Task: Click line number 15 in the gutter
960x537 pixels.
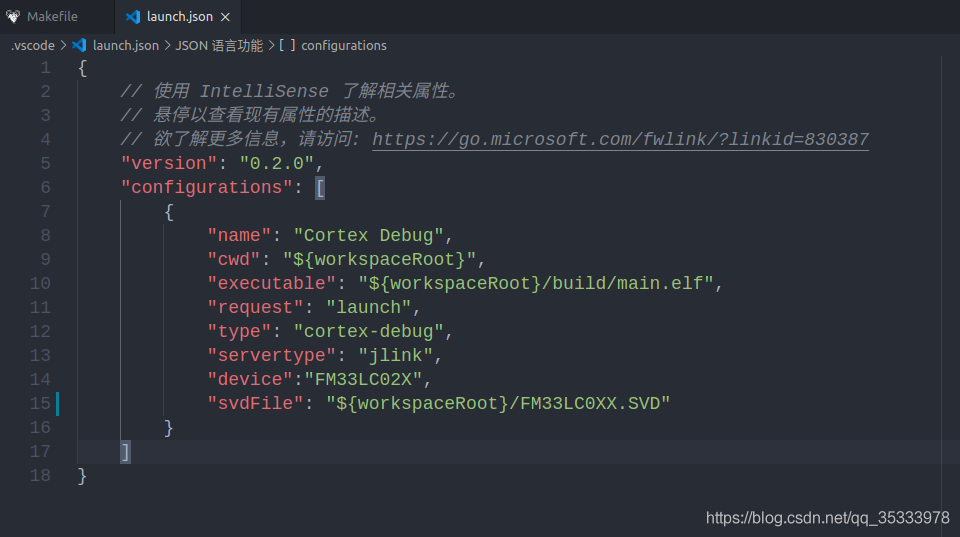Action: coord(40,404)
